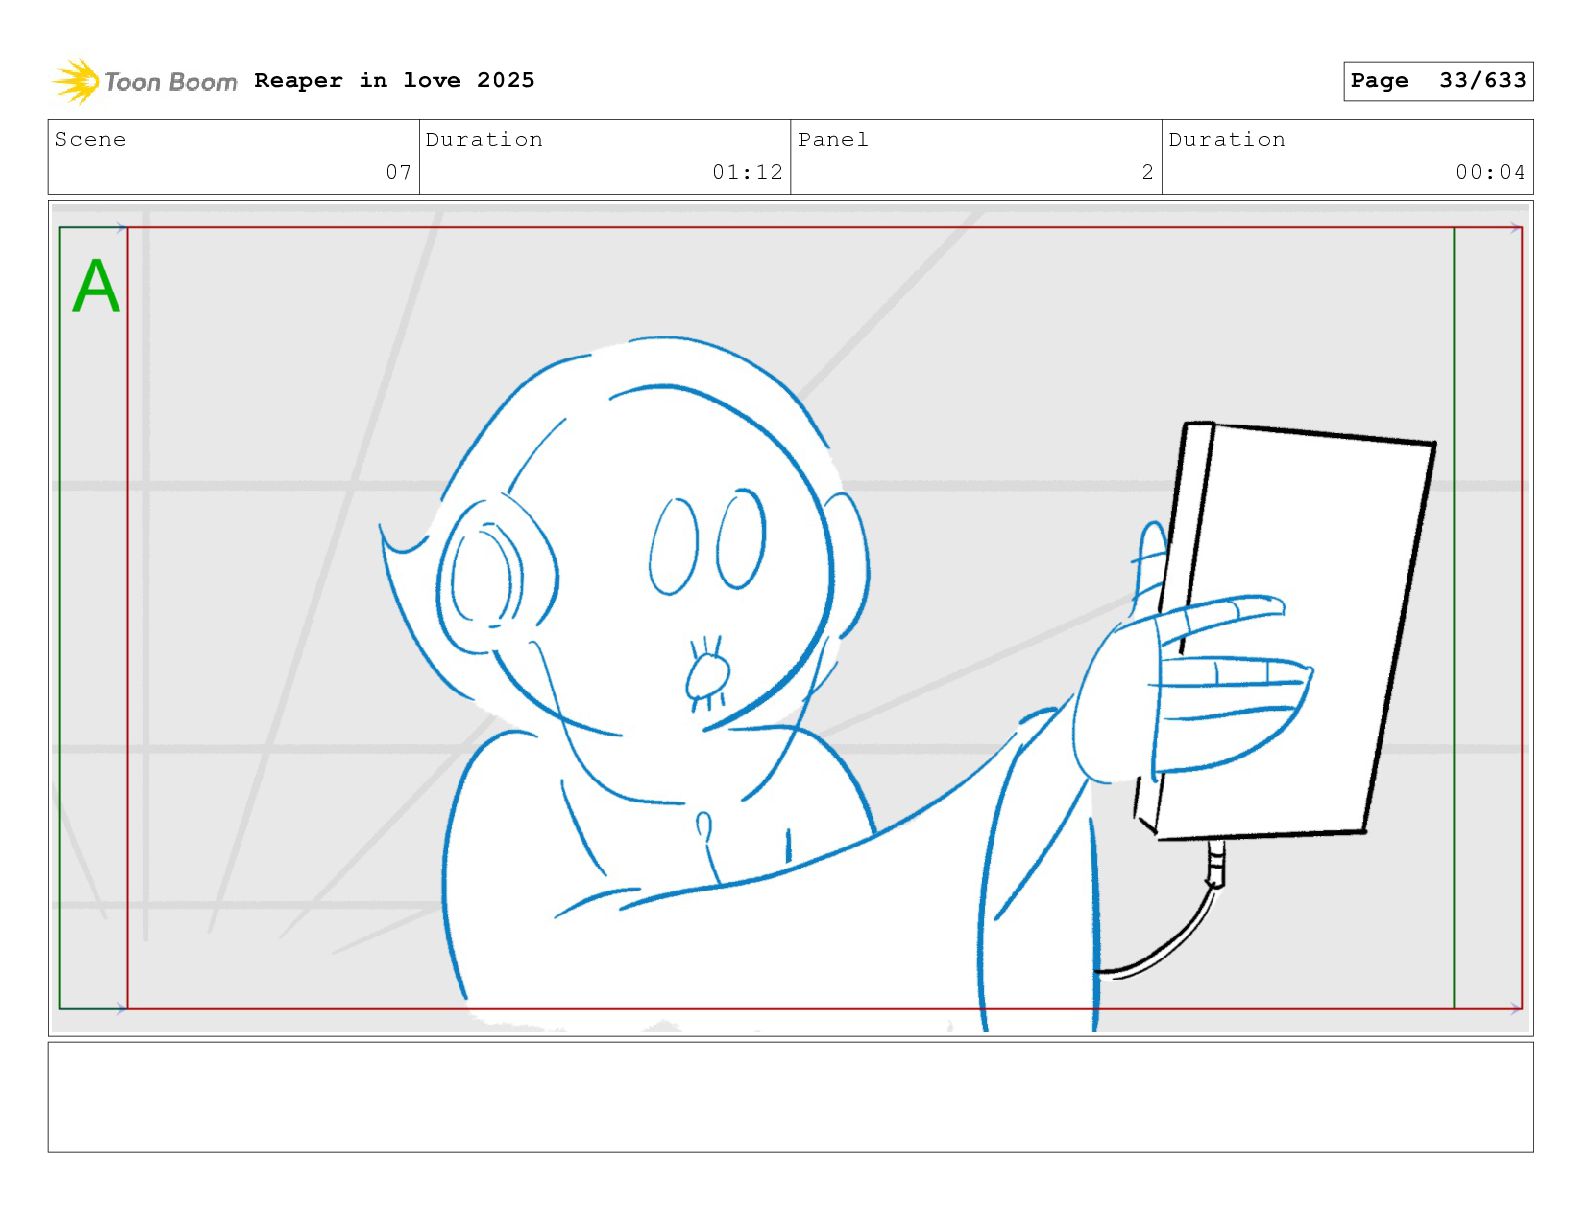
Task: Select the 'Panel' header label
Action: point(833,140)
